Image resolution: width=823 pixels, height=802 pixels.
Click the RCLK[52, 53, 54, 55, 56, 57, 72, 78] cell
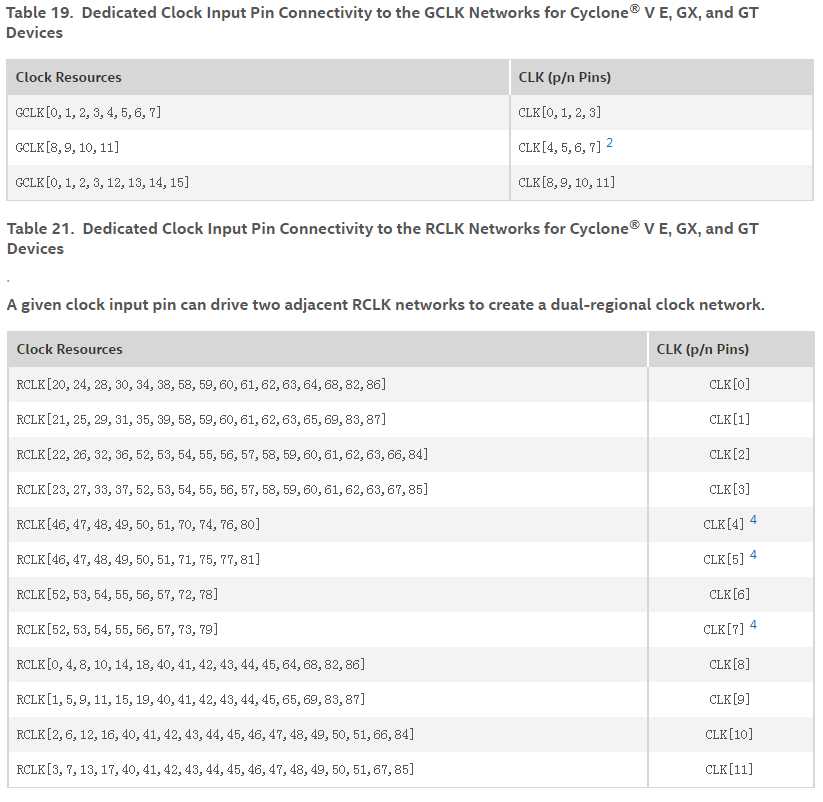pyautogui.click(x=117, y=595)
